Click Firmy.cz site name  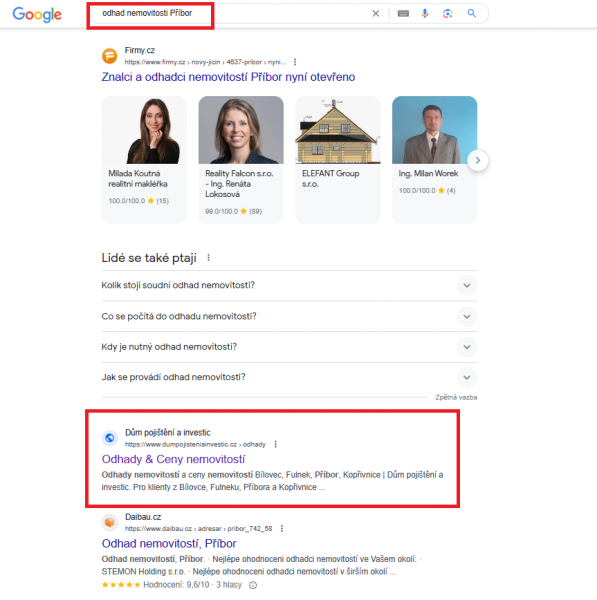[x=140, y=50]
